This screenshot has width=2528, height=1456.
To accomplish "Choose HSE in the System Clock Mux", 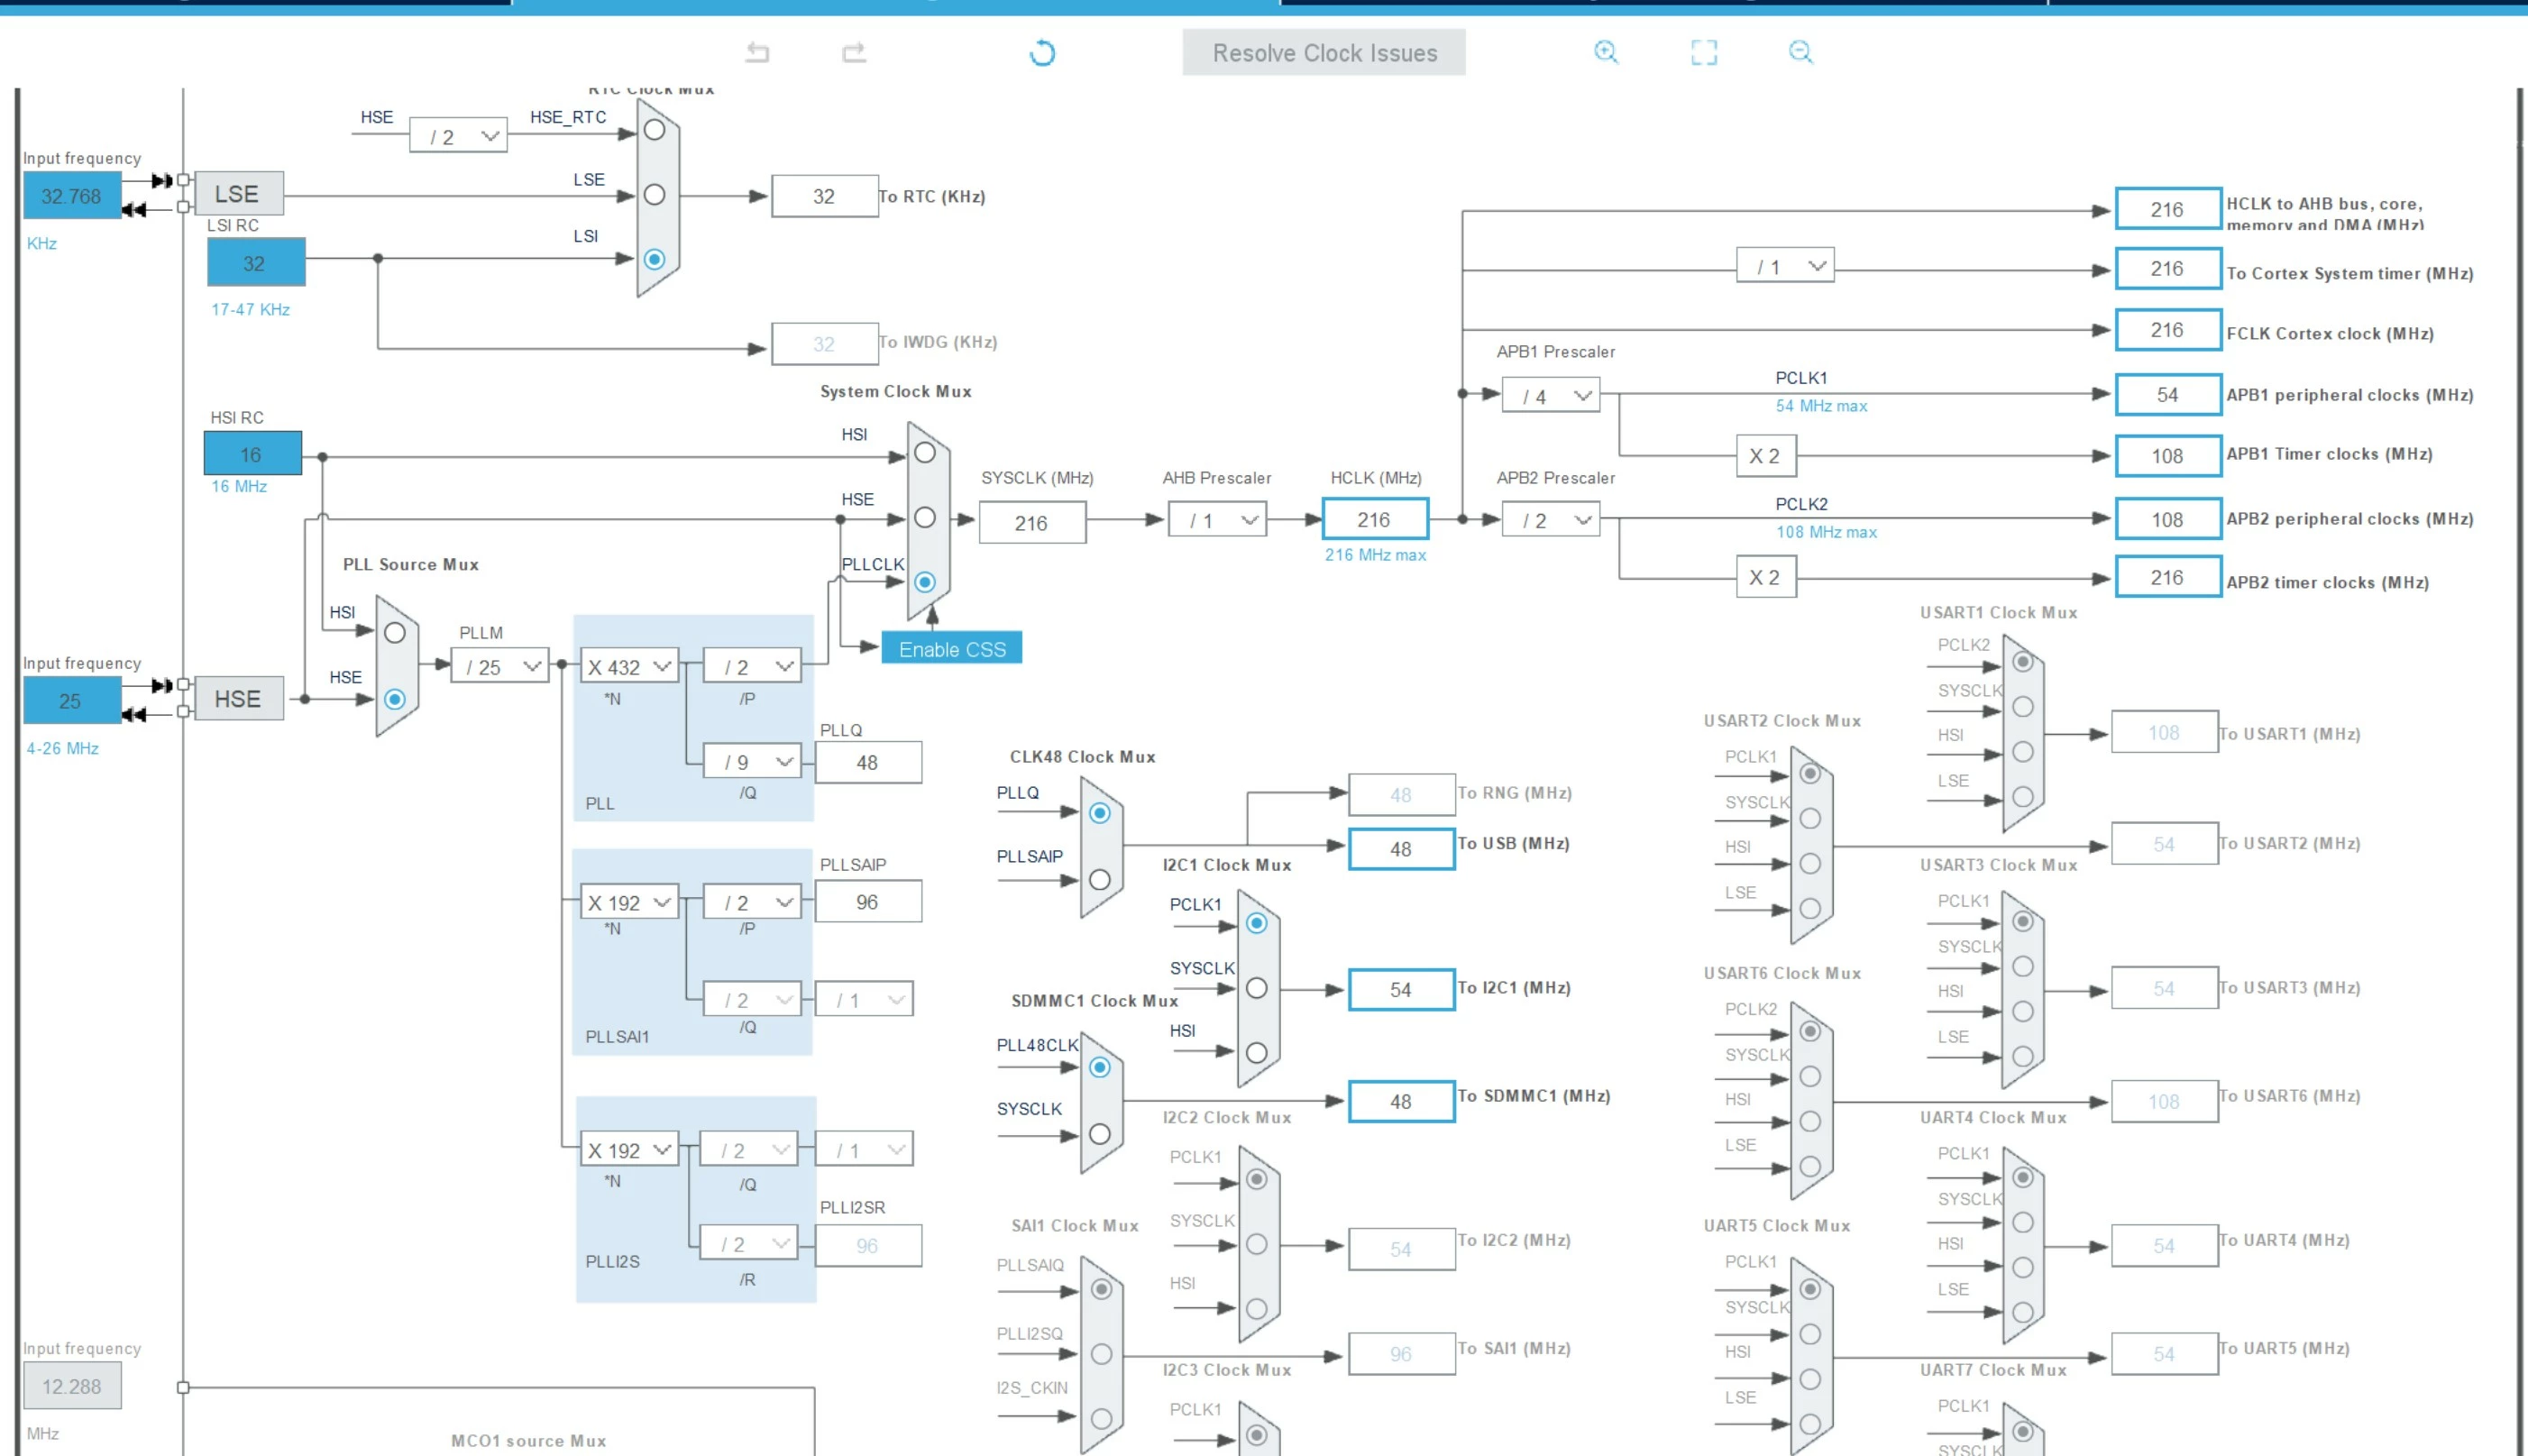I will coord(925,518).
